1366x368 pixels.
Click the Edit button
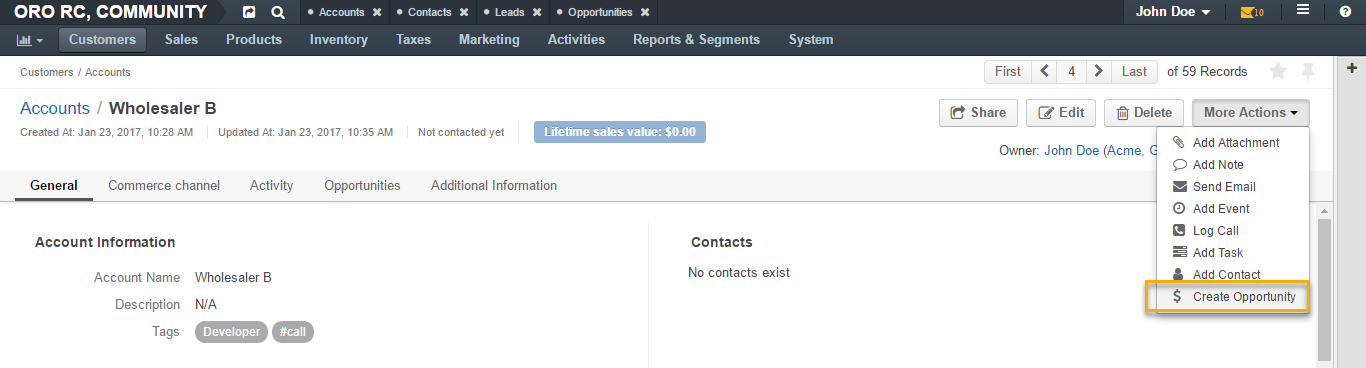pos(1061,113)
